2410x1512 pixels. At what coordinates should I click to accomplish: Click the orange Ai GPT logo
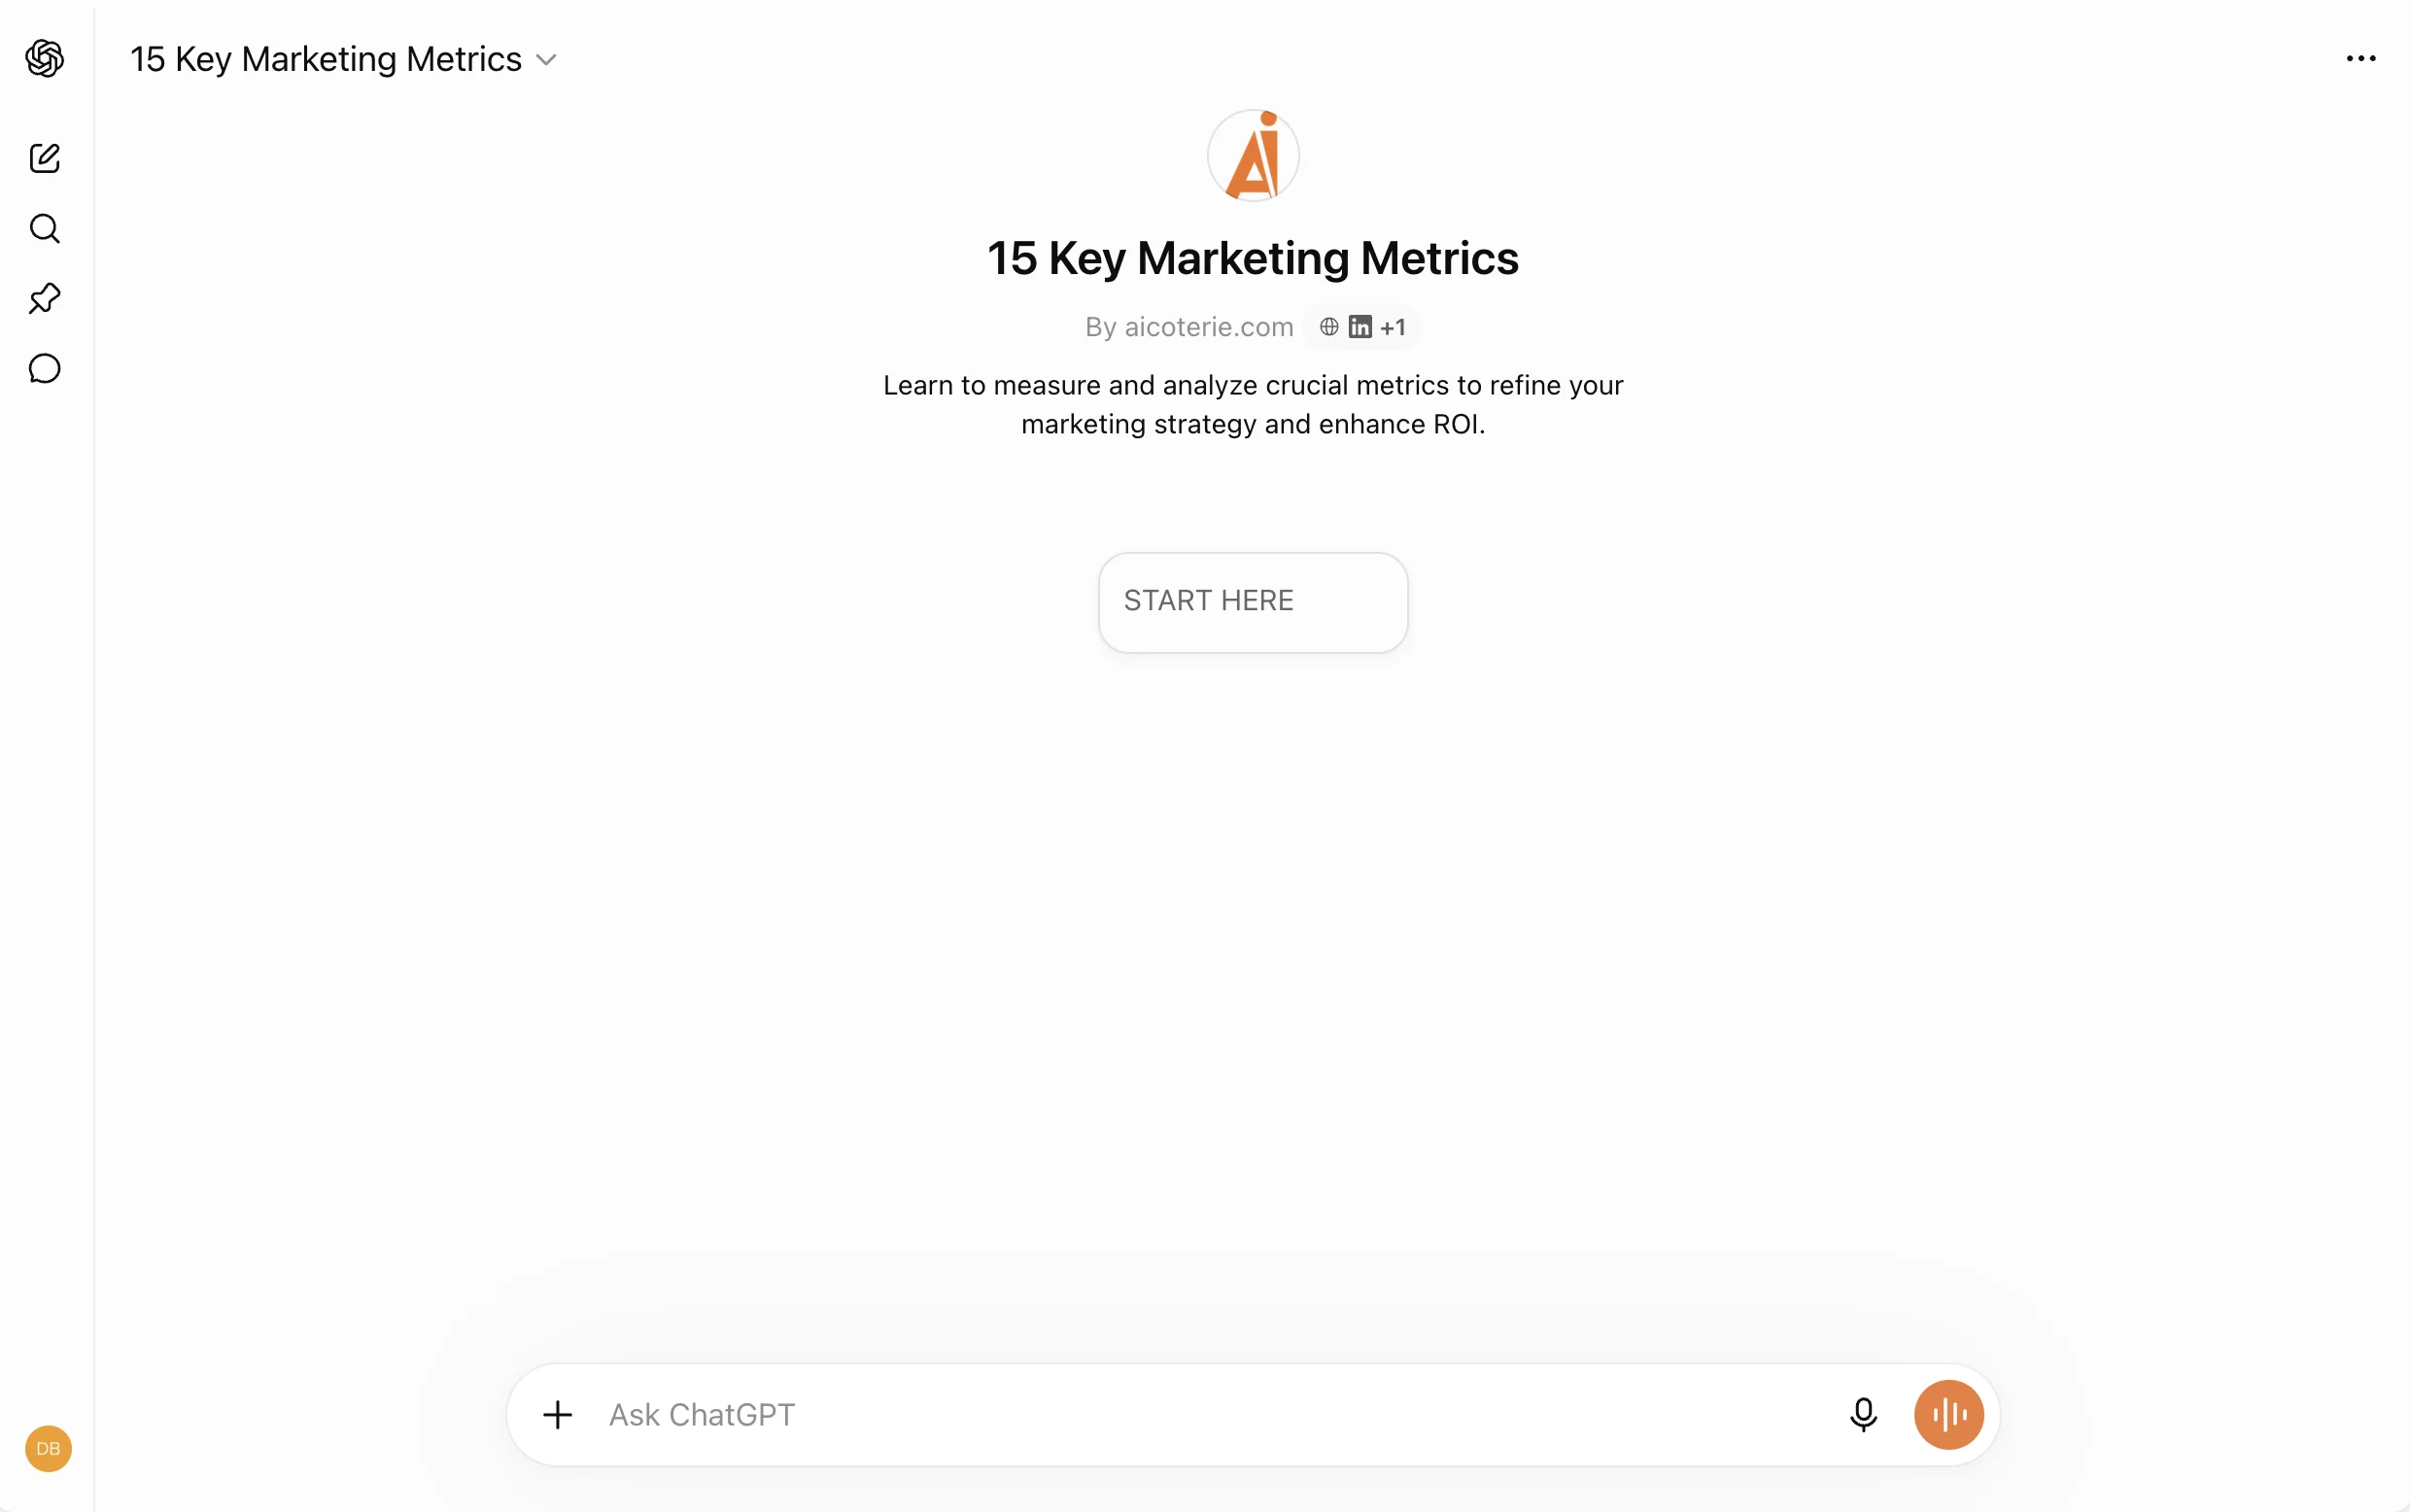pyautogui.click(x=1253, y=155)
